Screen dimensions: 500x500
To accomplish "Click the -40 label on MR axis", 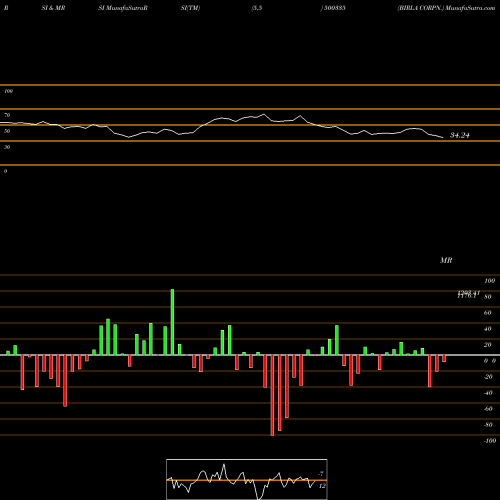I will pos(488,393).
